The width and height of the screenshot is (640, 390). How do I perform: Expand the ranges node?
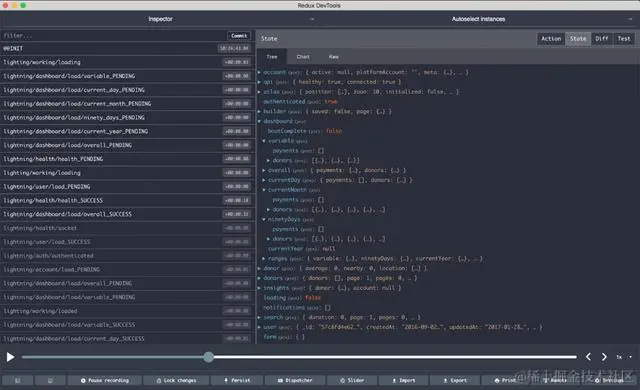coord(264,258)
